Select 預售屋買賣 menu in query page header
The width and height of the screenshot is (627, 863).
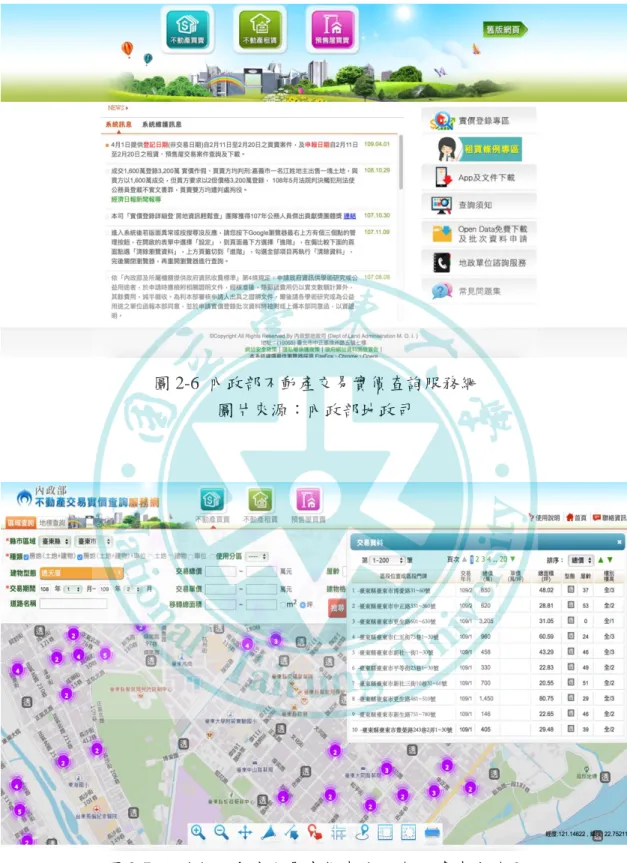tap(308, 505)
